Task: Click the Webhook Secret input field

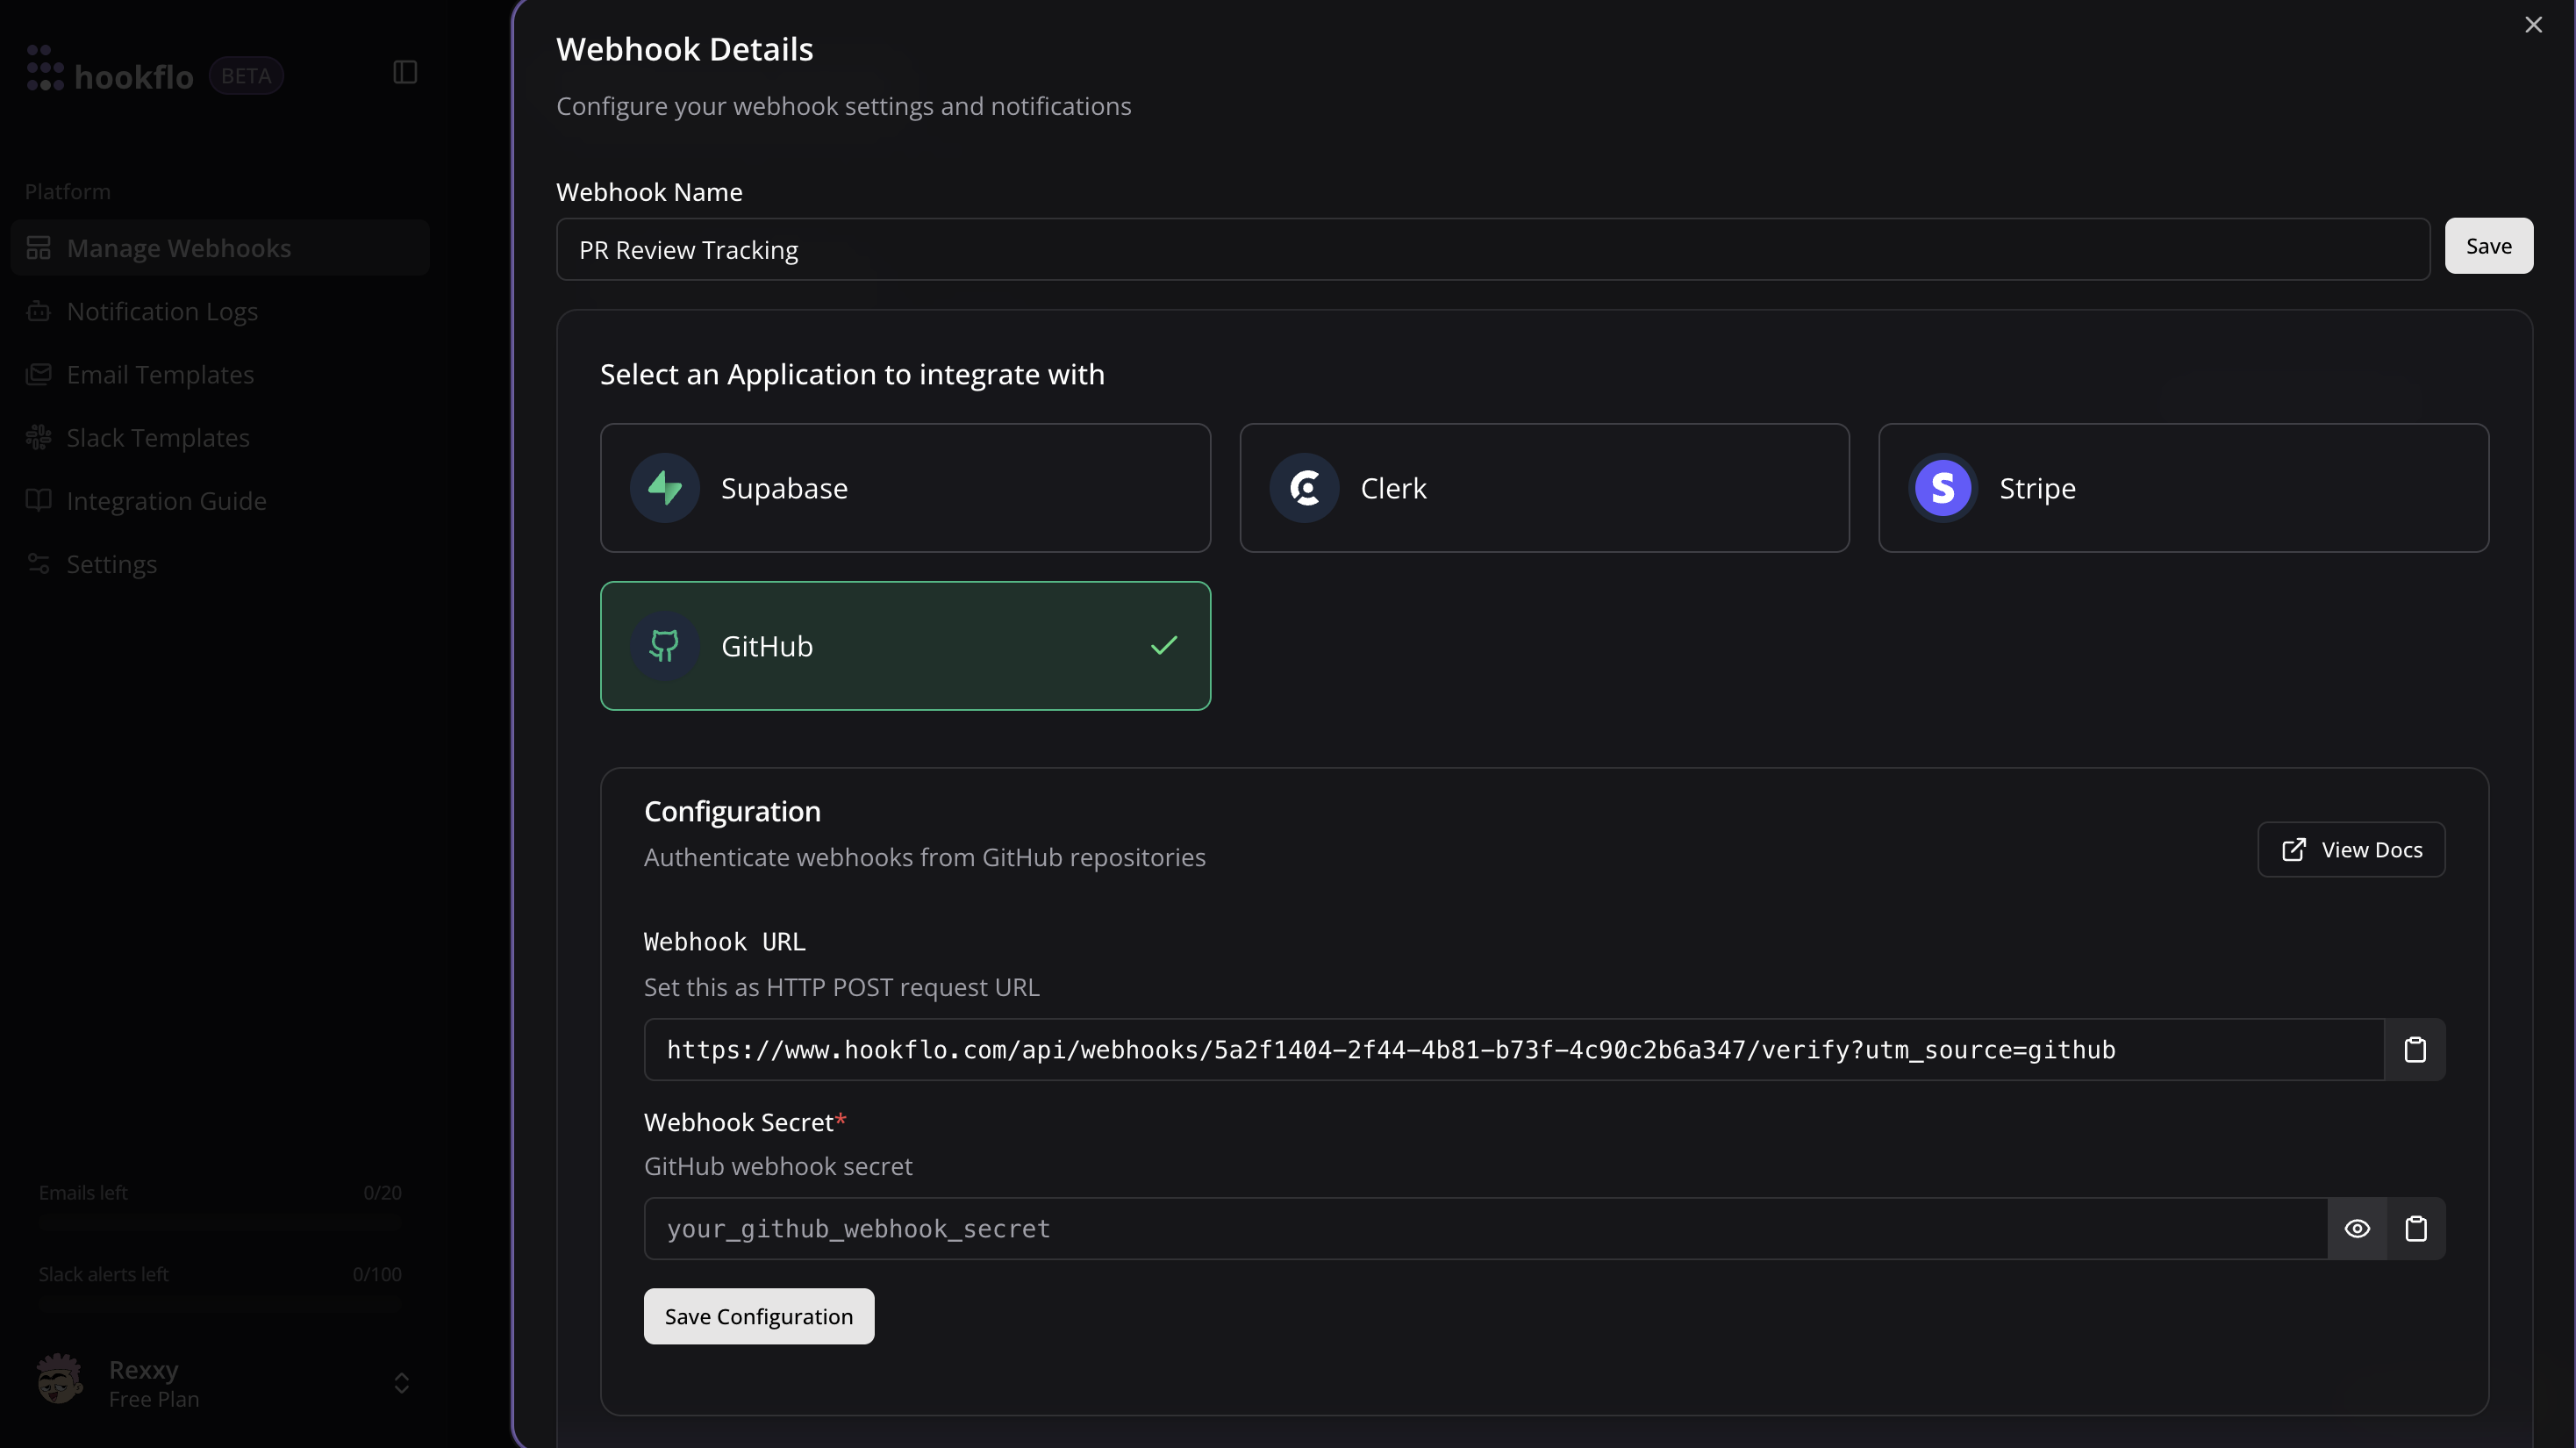Action: pos(1484,1228)
